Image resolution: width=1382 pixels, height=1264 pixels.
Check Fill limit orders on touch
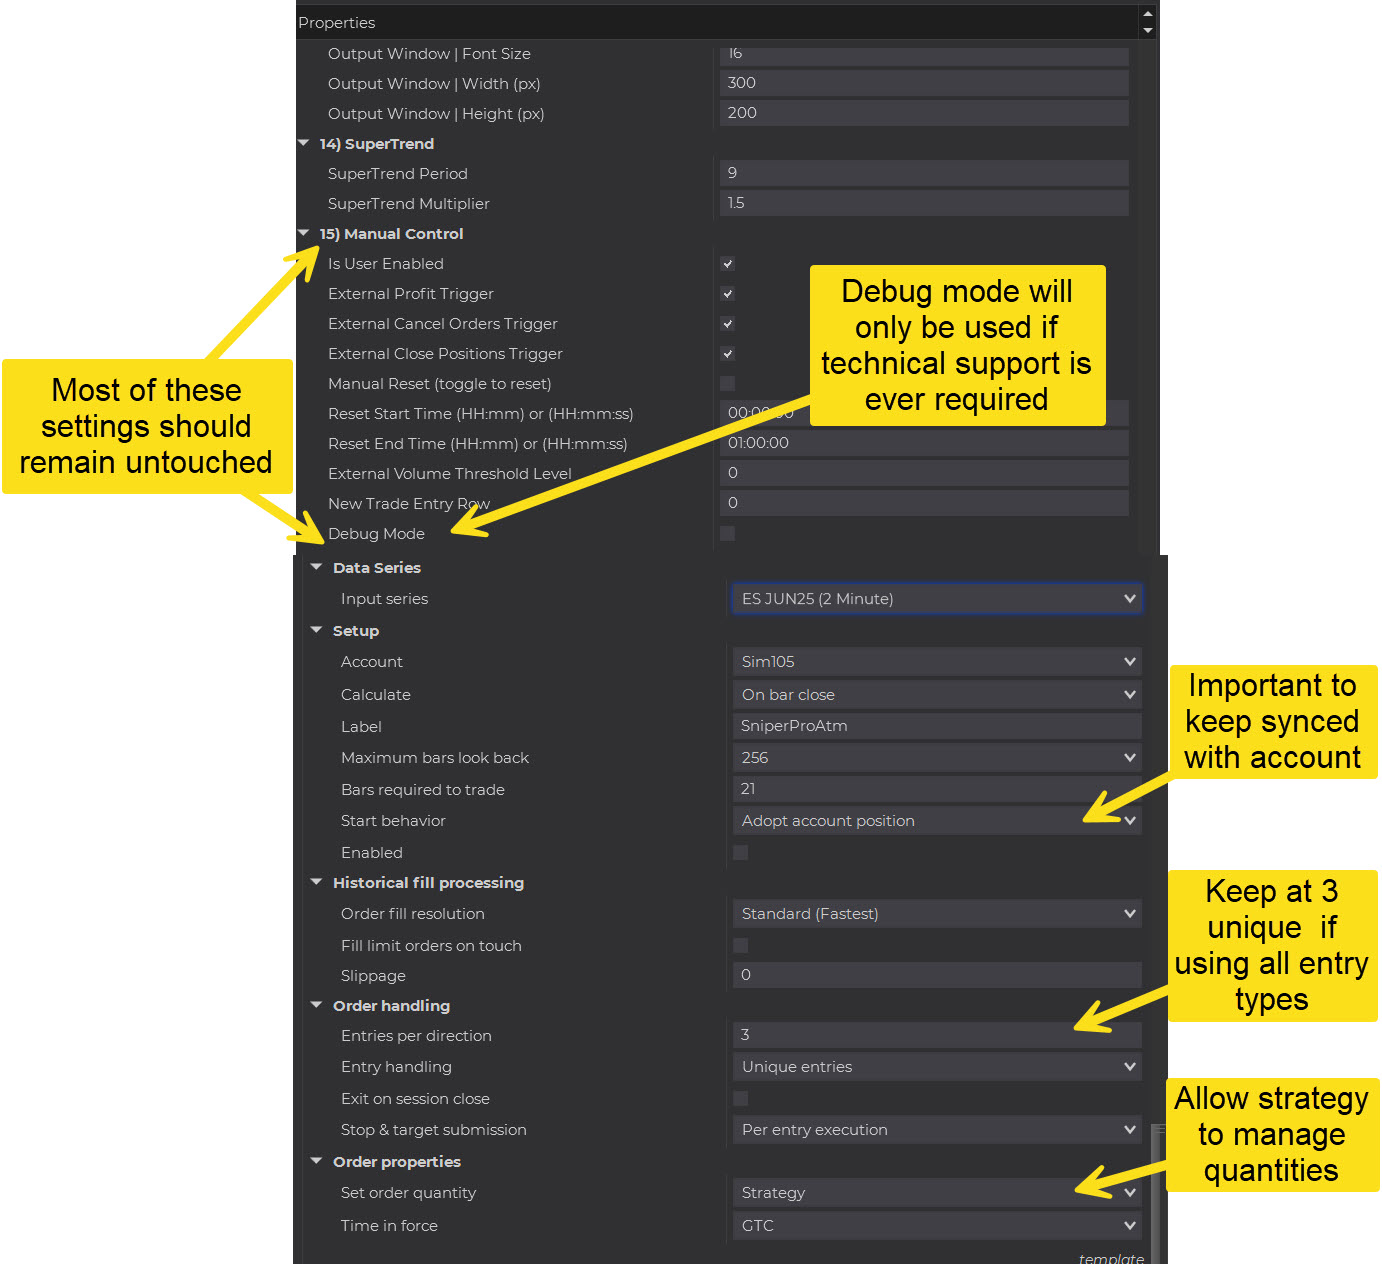click(x=741, y=946)
